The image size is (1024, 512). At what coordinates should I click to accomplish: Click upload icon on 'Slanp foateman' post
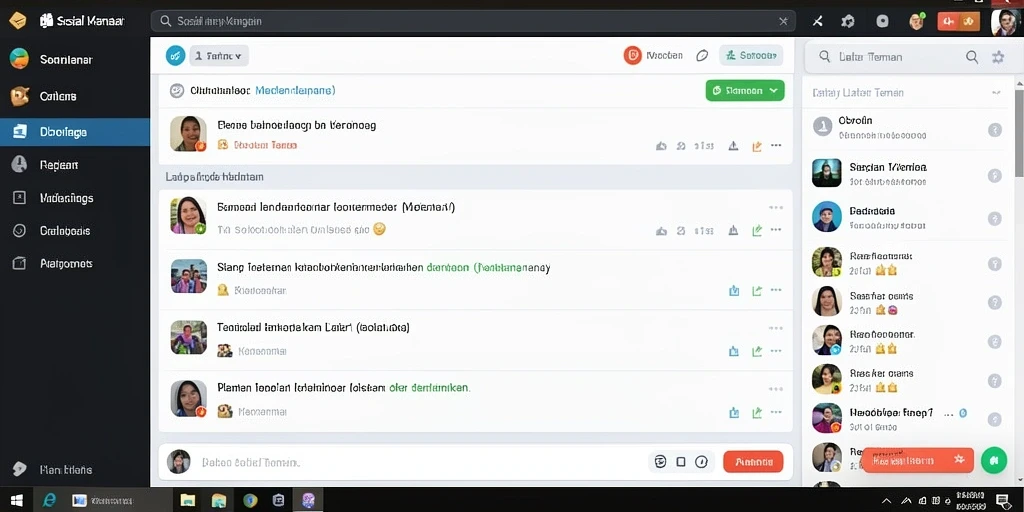coord(733,291)
